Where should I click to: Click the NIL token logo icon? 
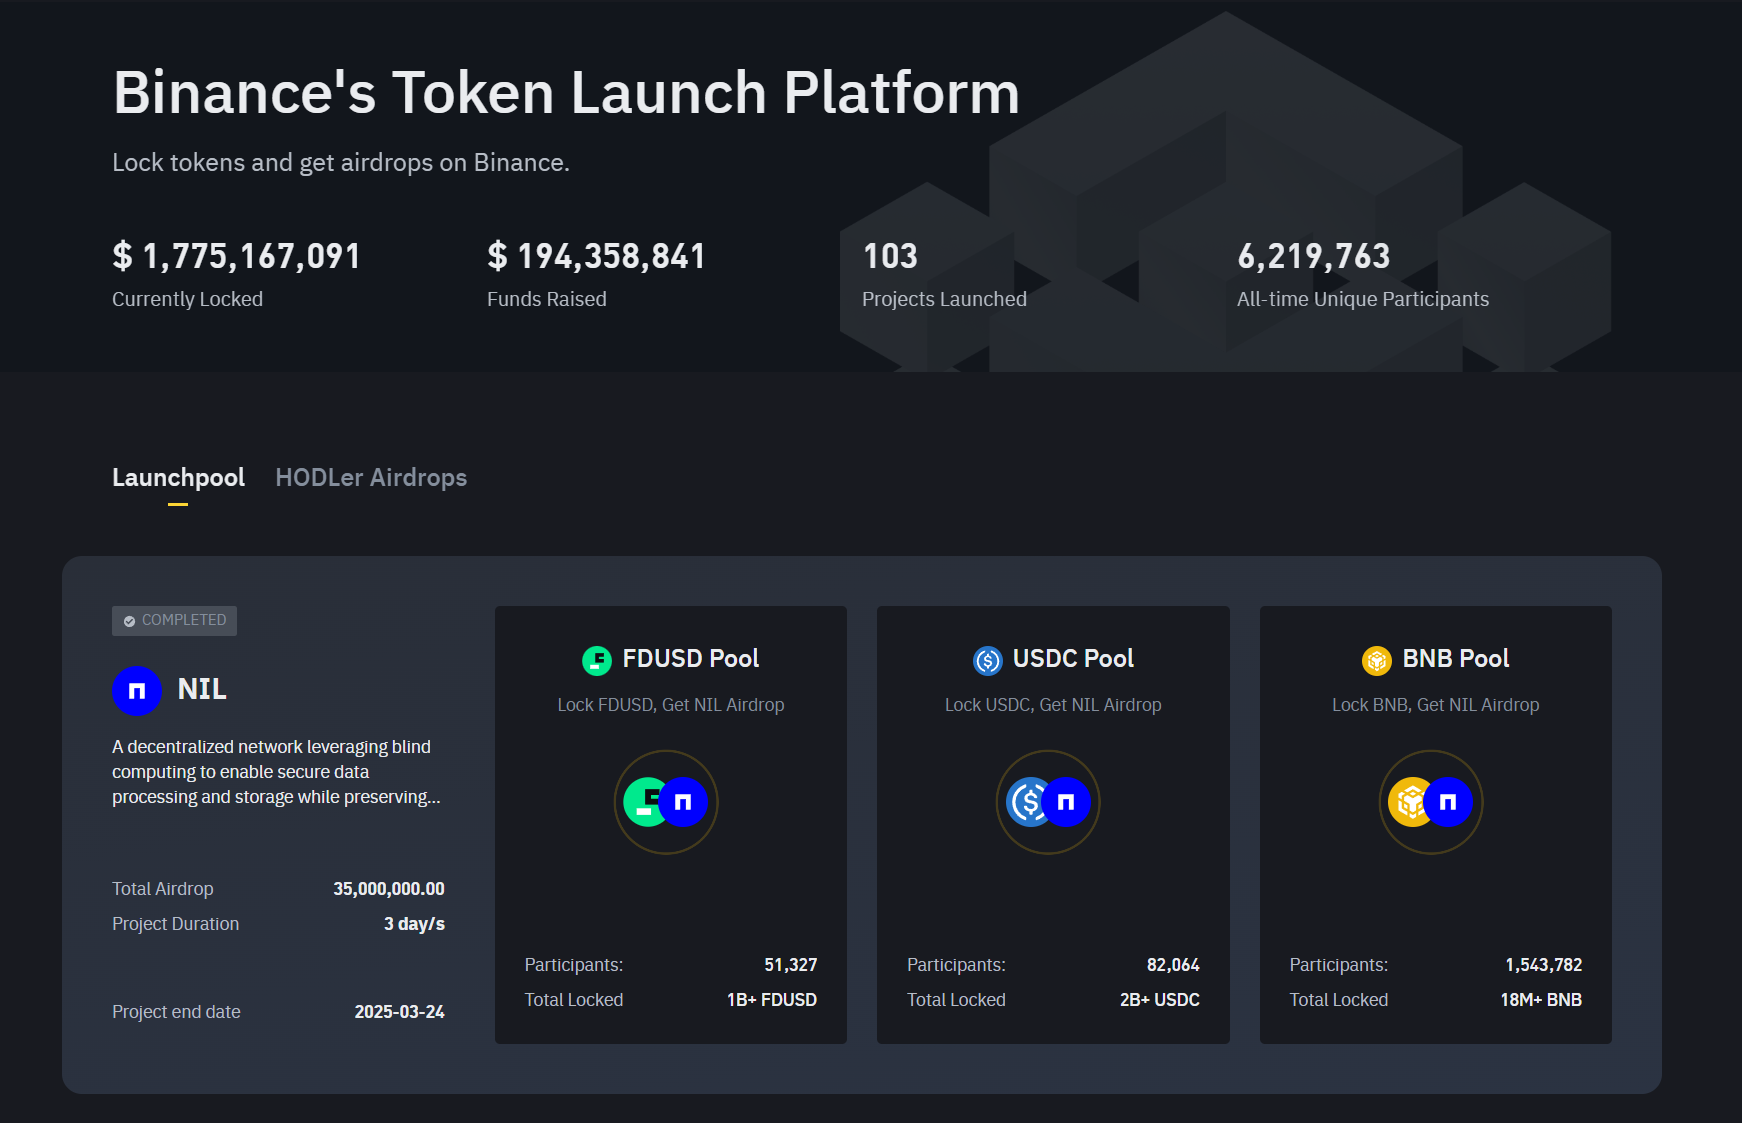coord(137,691)
